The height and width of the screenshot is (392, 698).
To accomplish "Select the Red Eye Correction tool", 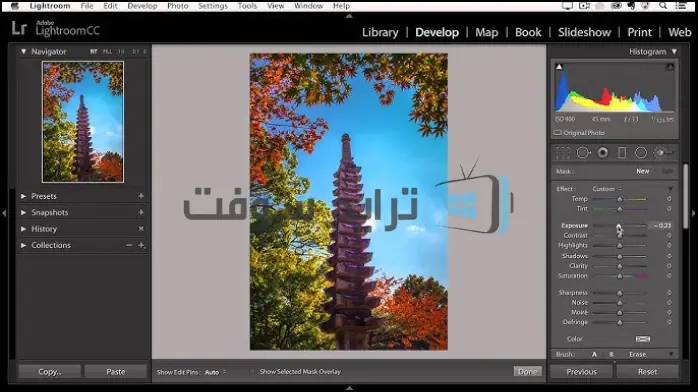I will (x=603, y=153).
